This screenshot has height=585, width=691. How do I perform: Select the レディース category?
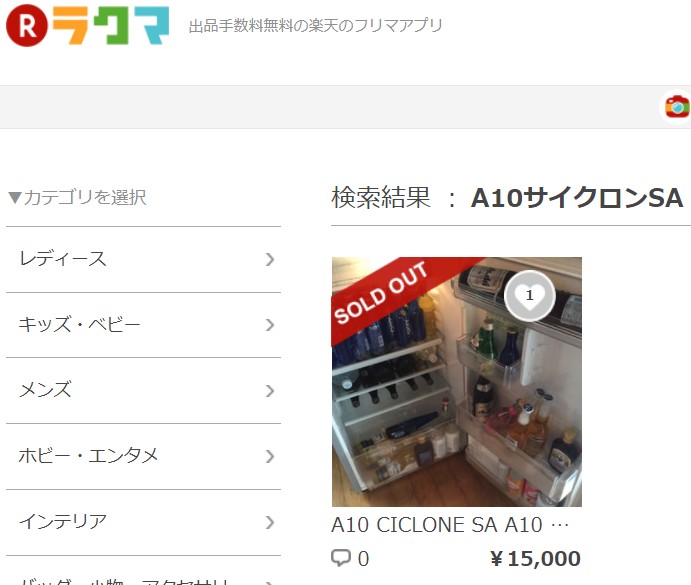(143, 260)
